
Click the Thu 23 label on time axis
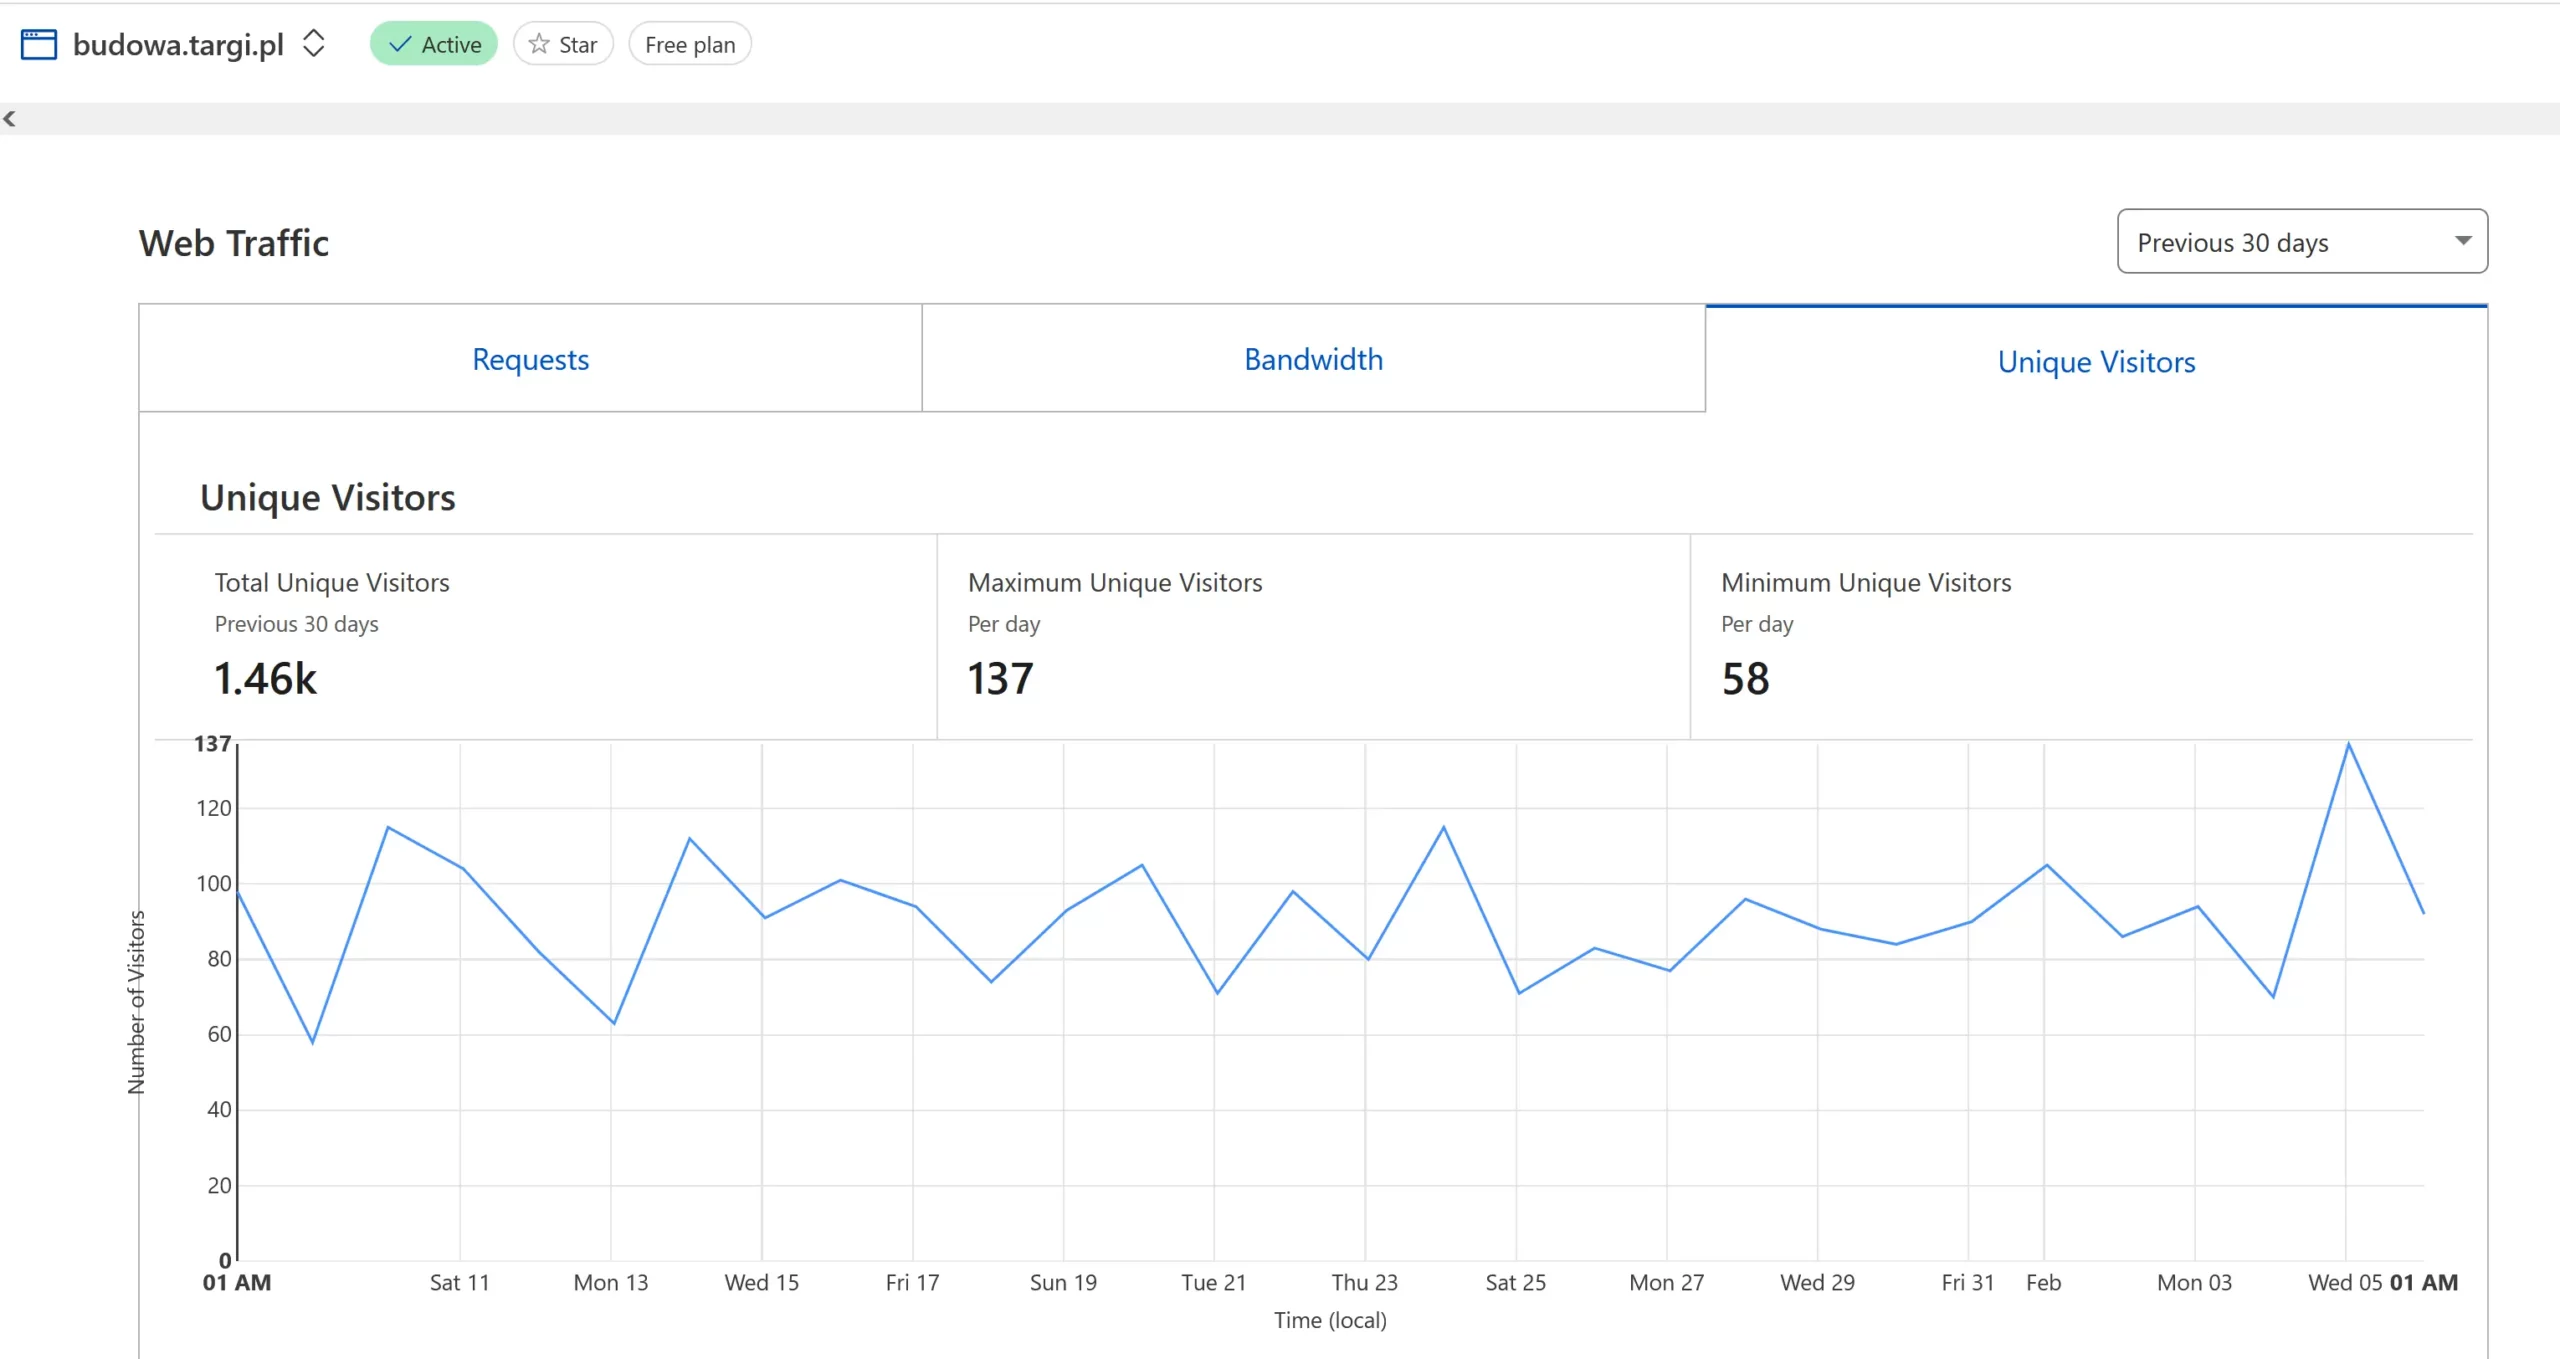(x=1364, y=1282)
